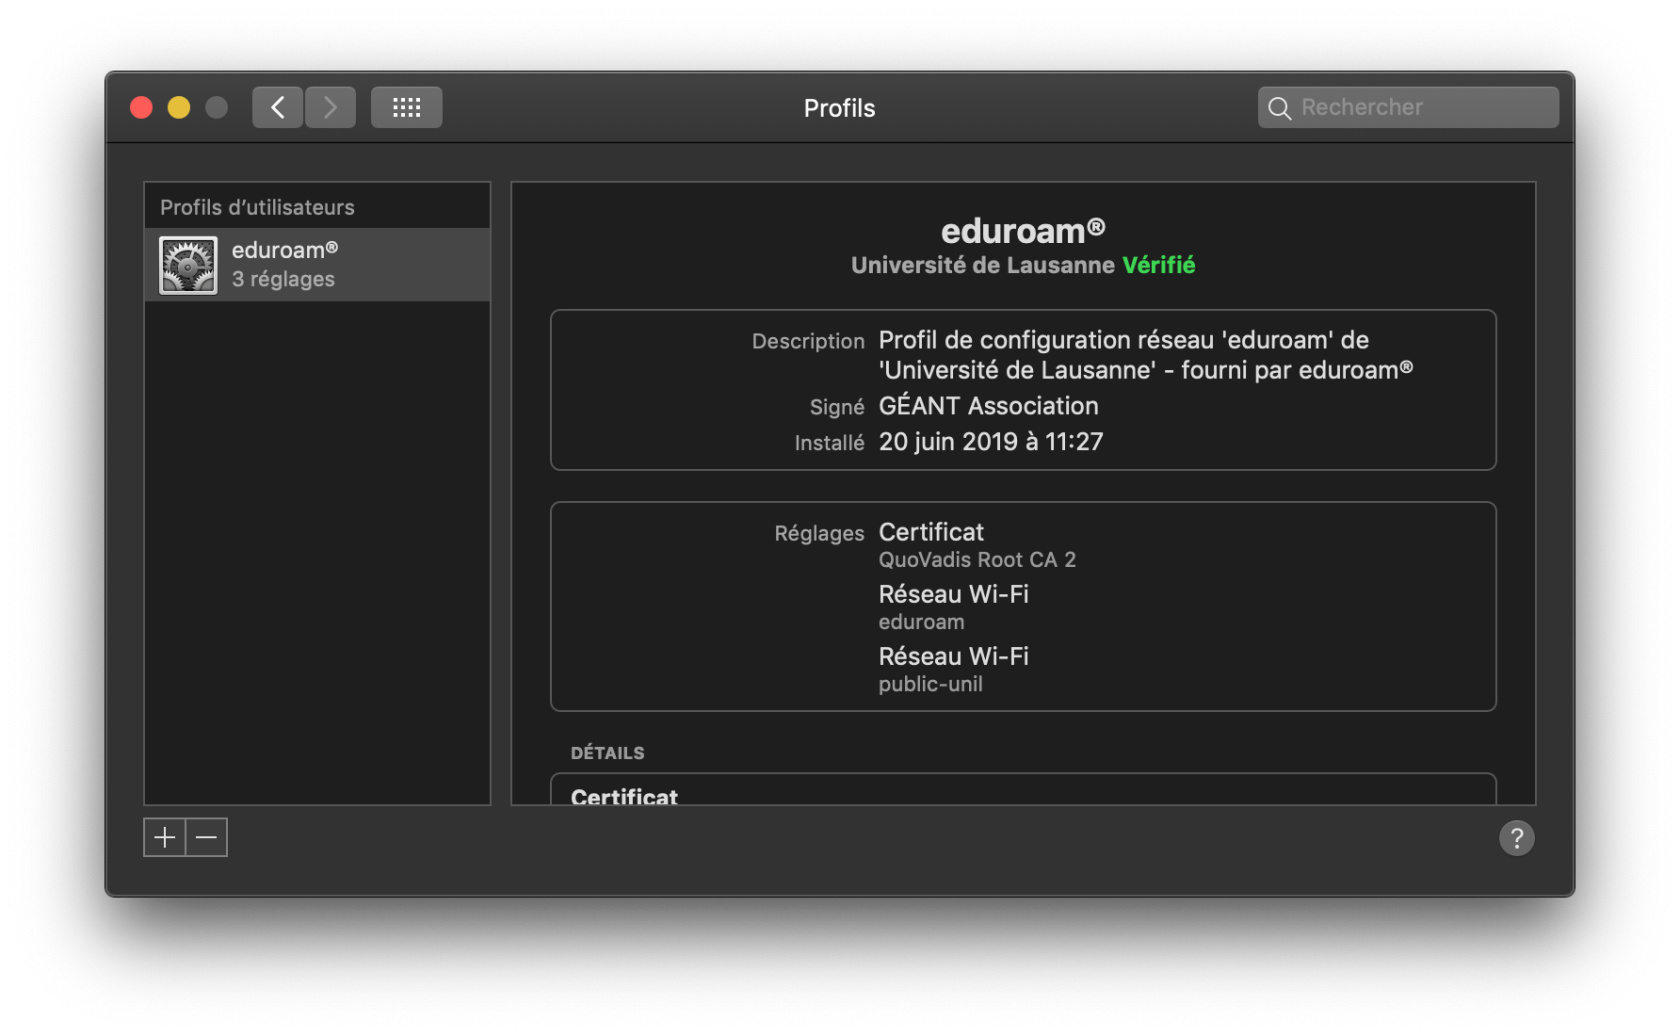Click the 'Installé' label

[829, 443]
